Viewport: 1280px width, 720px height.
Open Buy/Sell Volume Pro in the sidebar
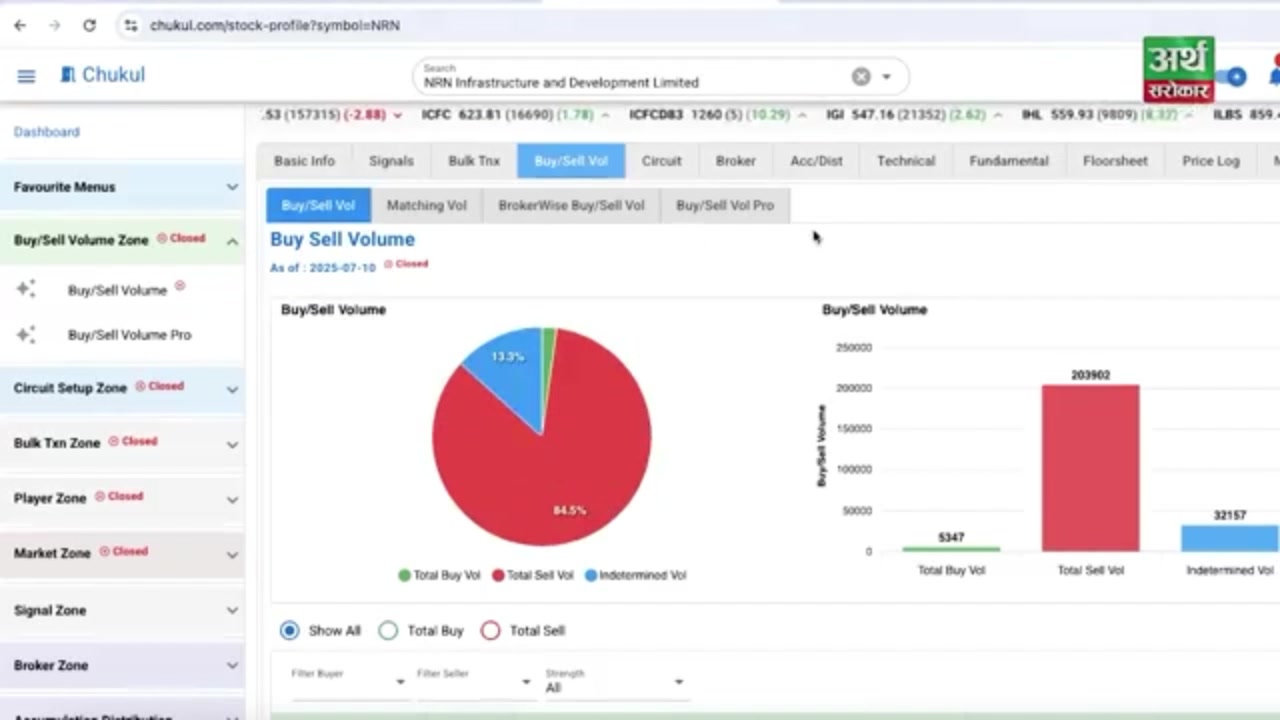click(129, 335)
